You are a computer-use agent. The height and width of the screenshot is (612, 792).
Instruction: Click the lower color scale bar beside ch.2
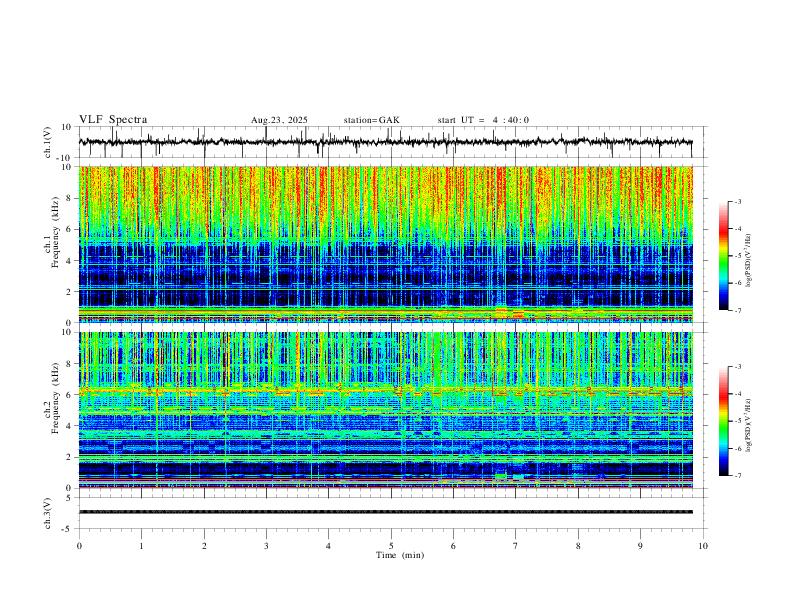(723, 421)
